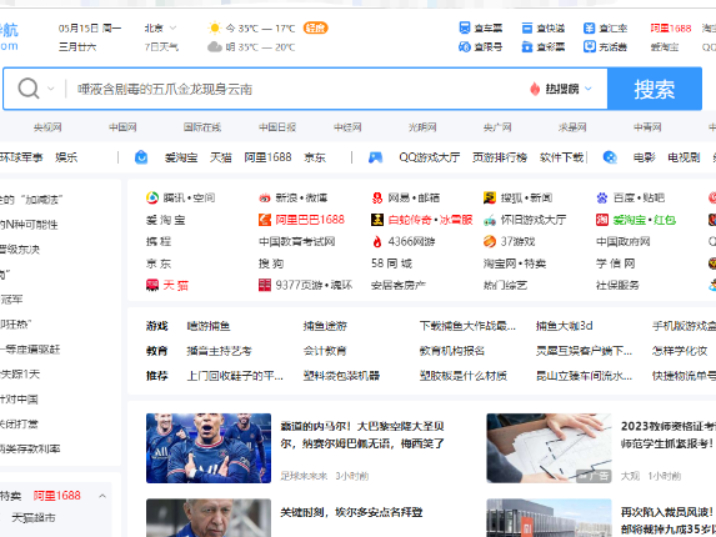
Task: Open the 中国日报 link
Action: pyautogui.click(x=277, y=127)
